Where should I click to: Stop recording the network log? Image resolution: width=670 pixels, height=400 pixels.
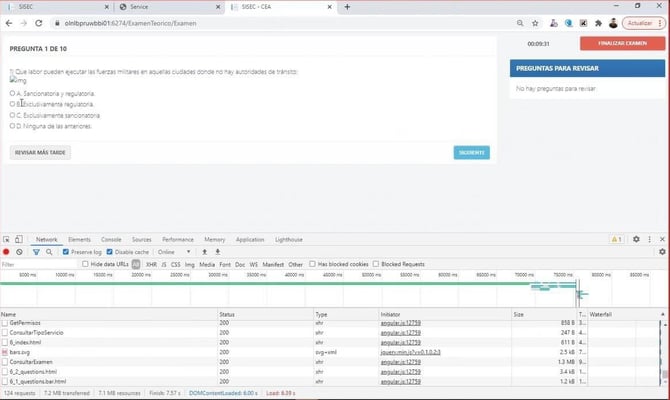tap(6, 252)
